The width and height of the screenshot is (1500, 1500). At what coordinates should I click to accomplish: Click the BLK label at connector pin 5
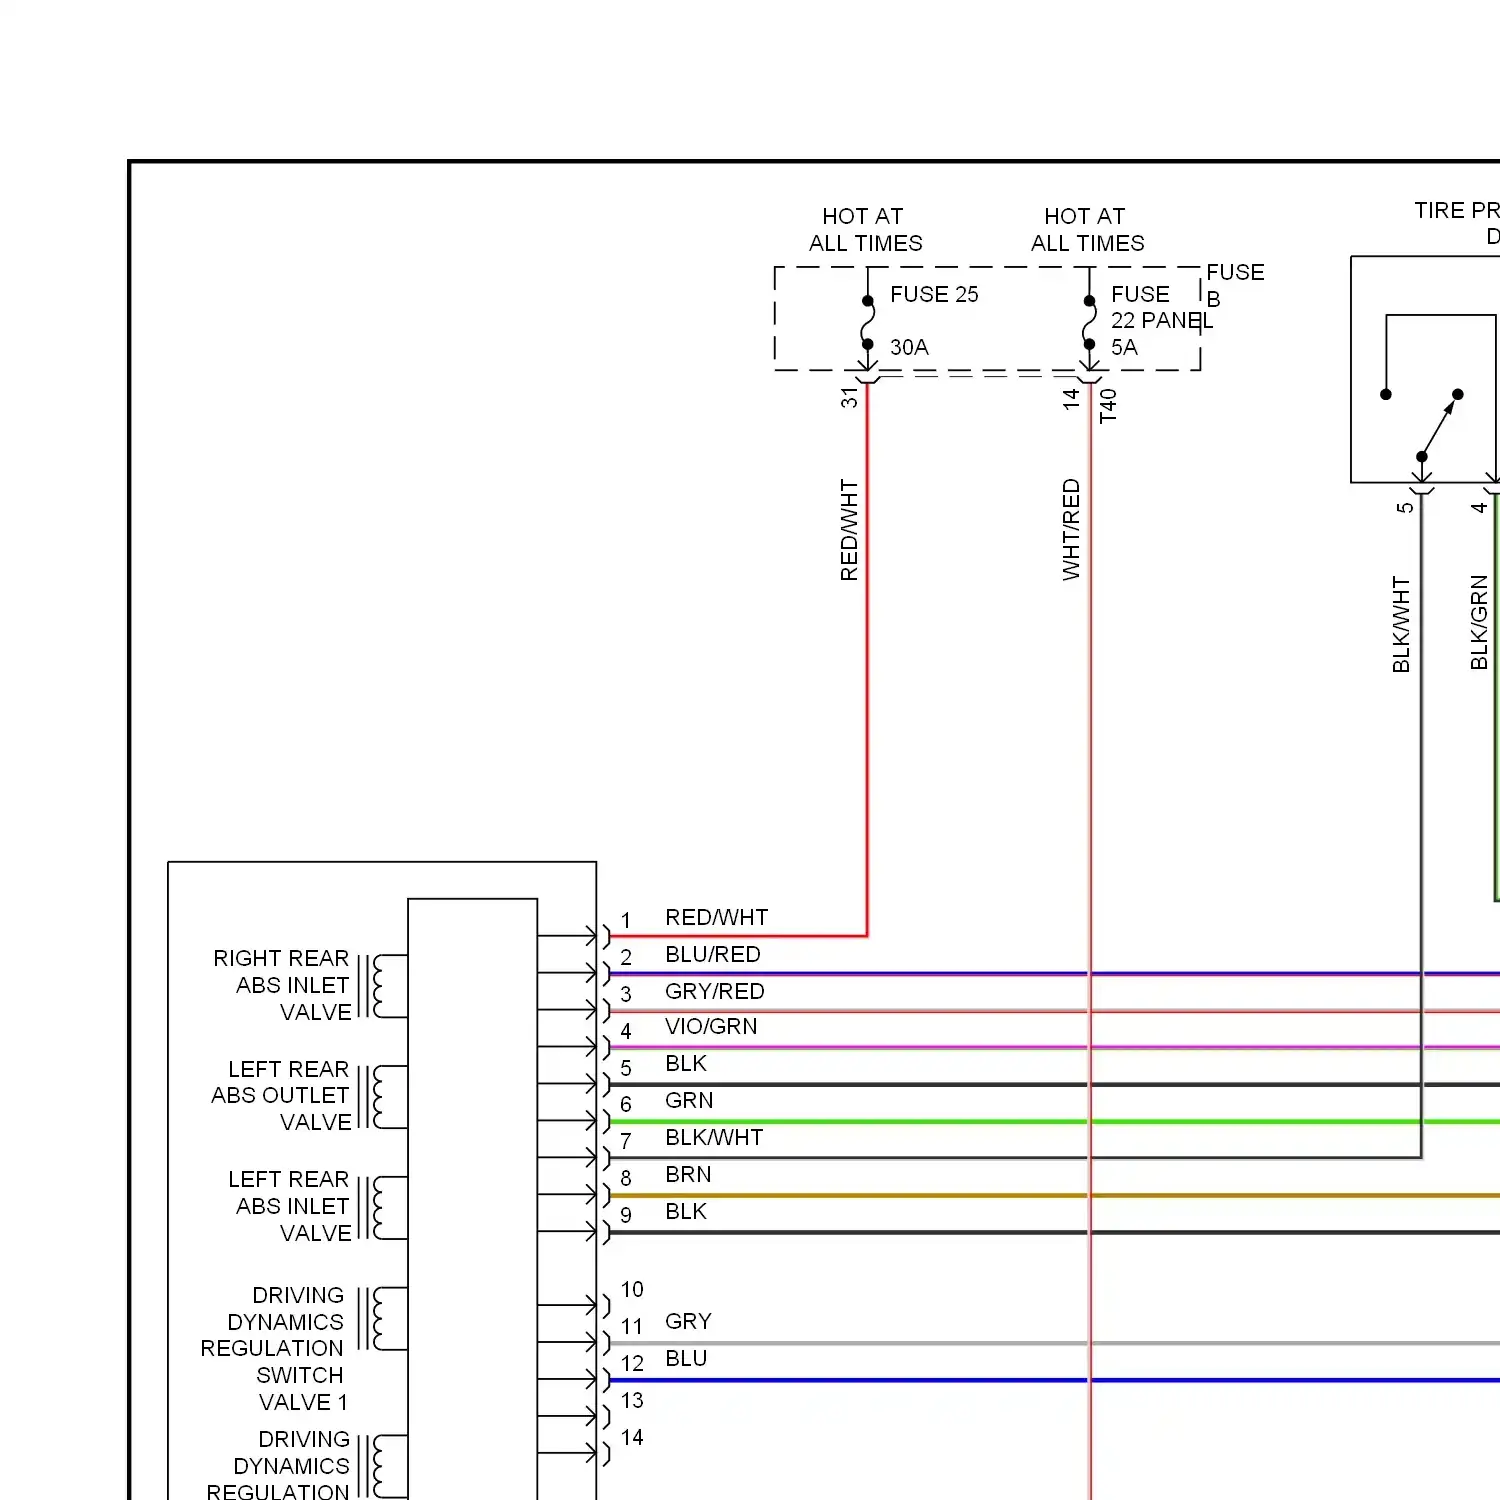point(686,1063)
